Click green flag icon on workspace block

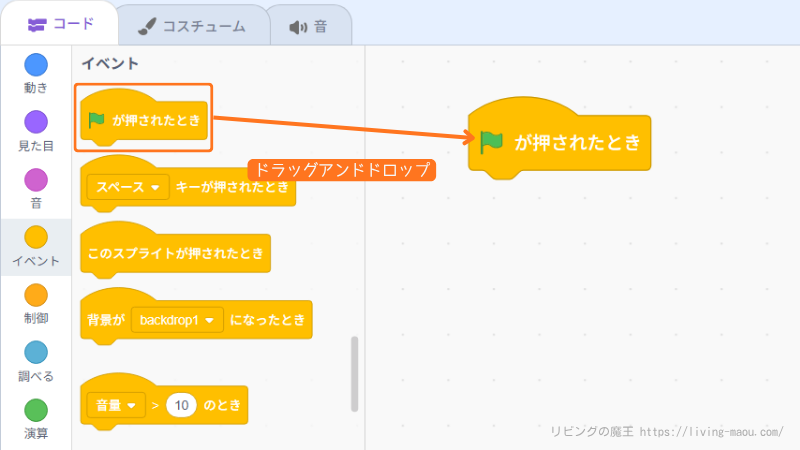492,142
